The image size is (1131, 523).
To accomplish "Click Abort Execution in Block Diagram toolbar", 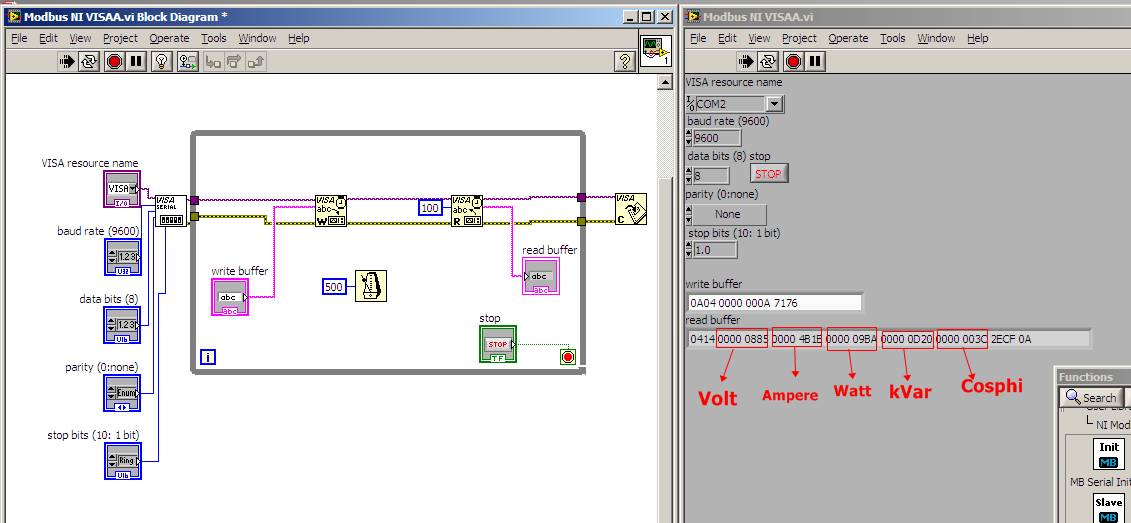I will (114, 62).
